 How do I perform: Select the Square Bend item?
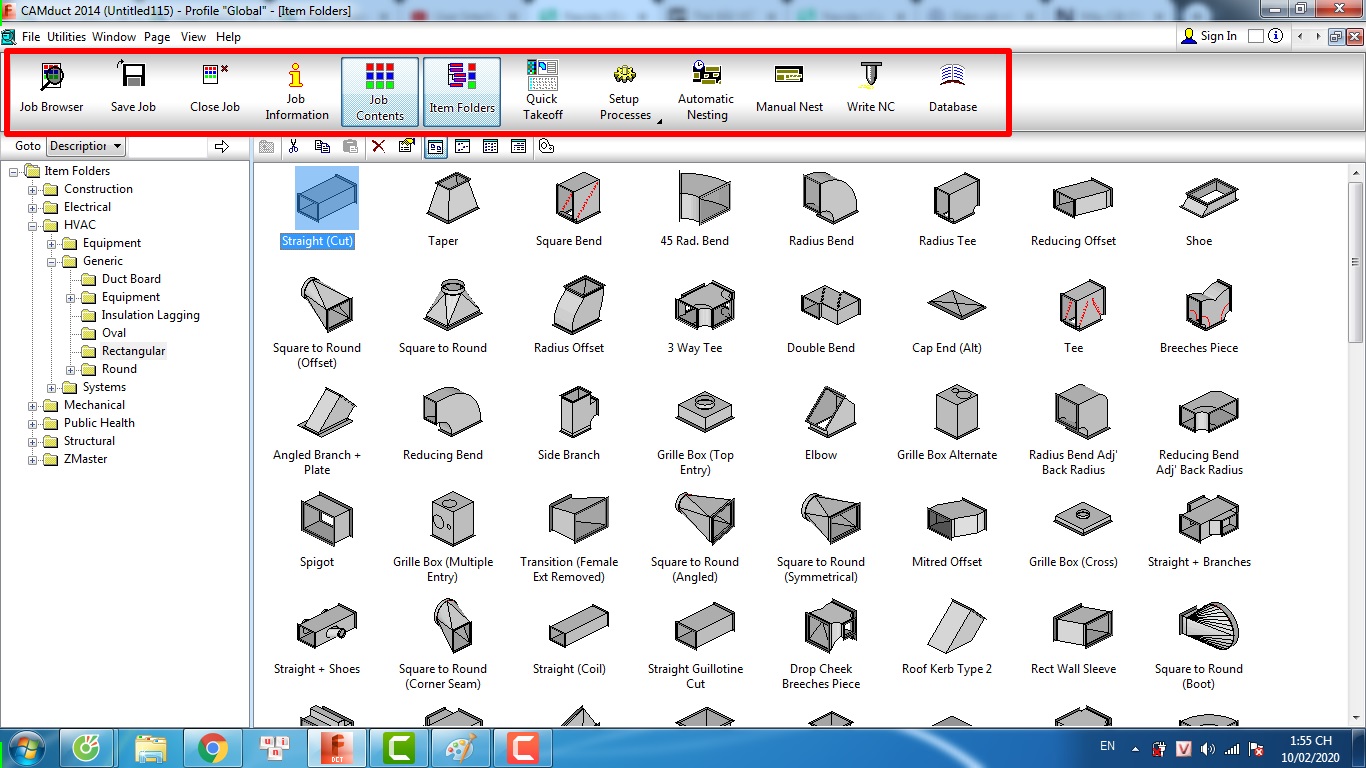(x=569, y=209)
